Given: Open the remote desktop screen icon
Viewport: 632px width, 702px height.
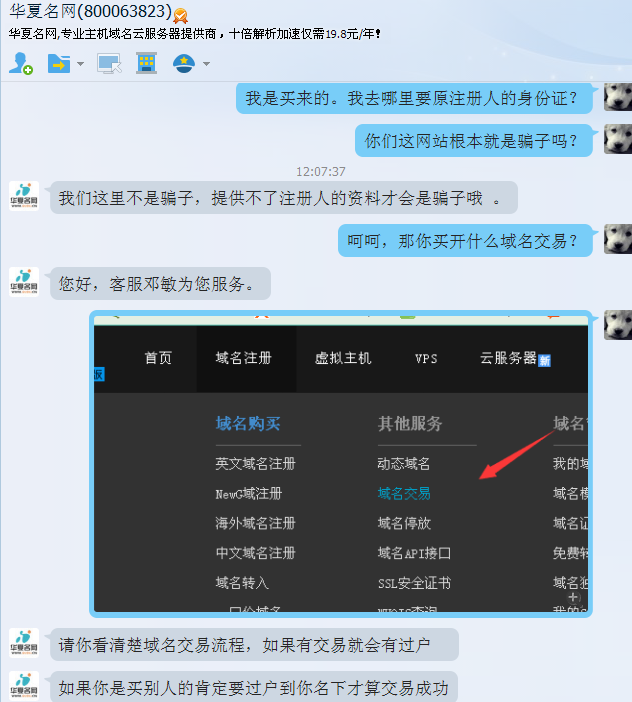Looking at the screenshot, I should [108, 64].
